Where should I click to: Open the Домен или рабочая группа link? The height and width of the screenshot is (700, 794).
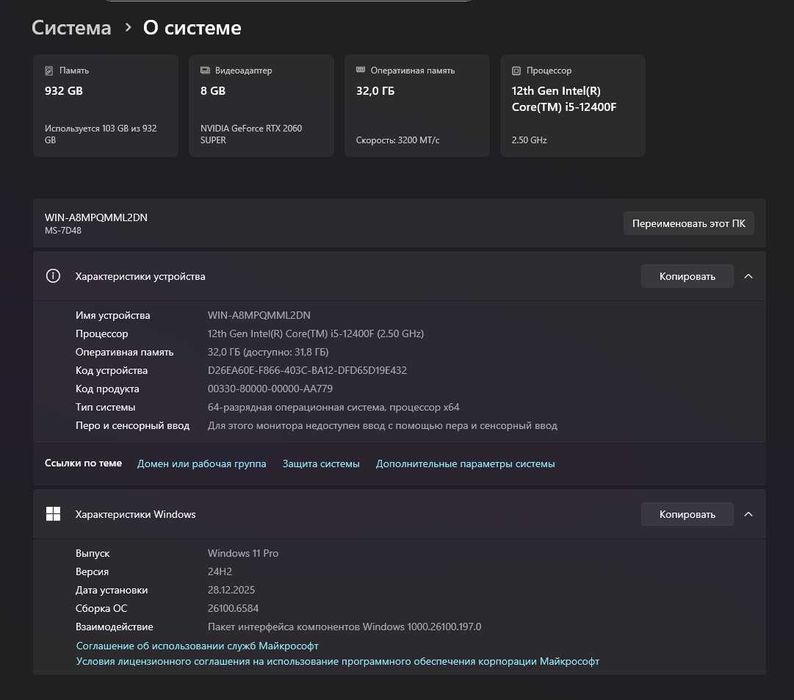(201, 464)
